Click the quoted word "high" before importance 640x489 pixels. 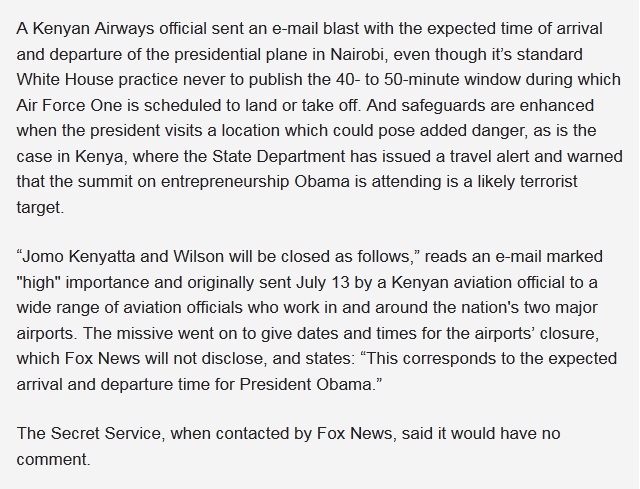(38, 282)
